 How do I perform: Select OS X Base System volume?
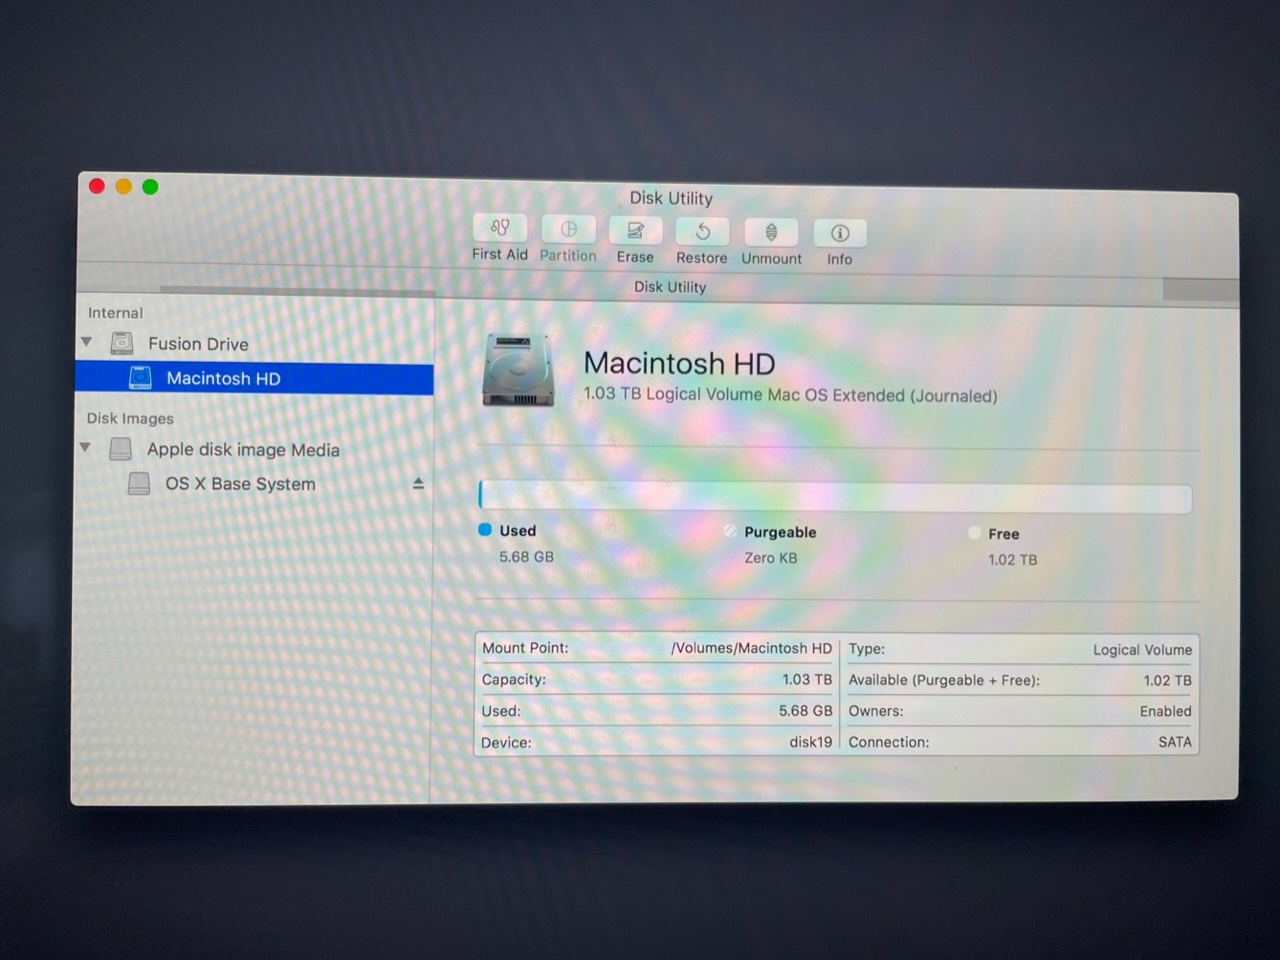(x=240, y=484)
